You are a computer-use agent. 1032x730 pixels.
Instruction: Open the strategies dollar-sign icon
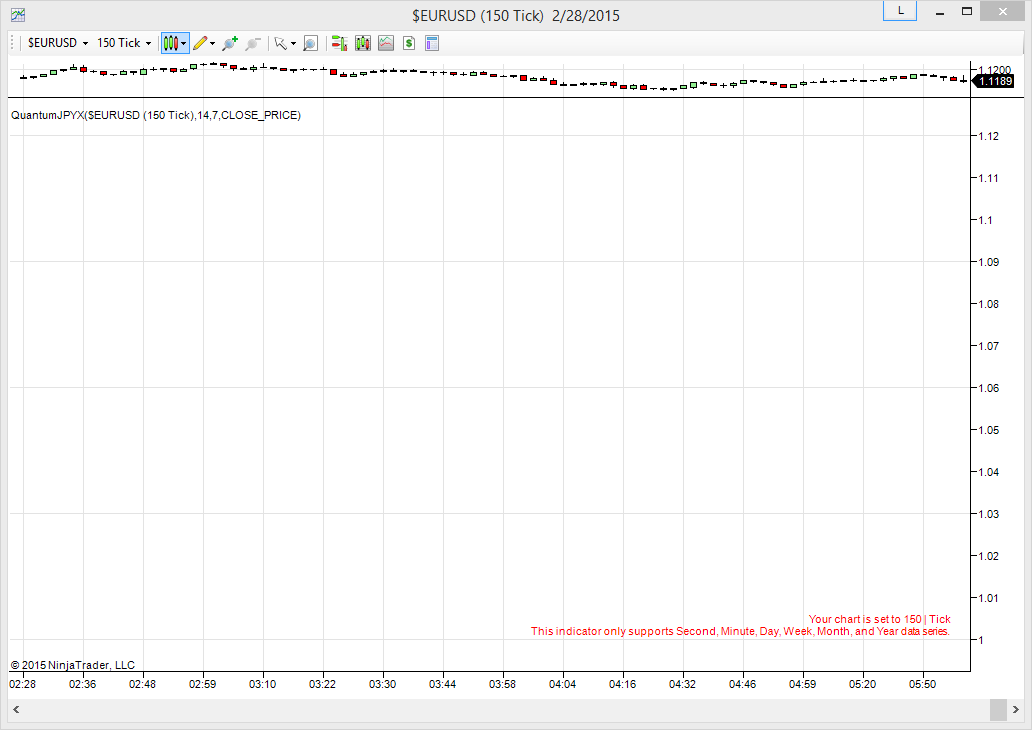pyautogui.click(x=409, y=43)
